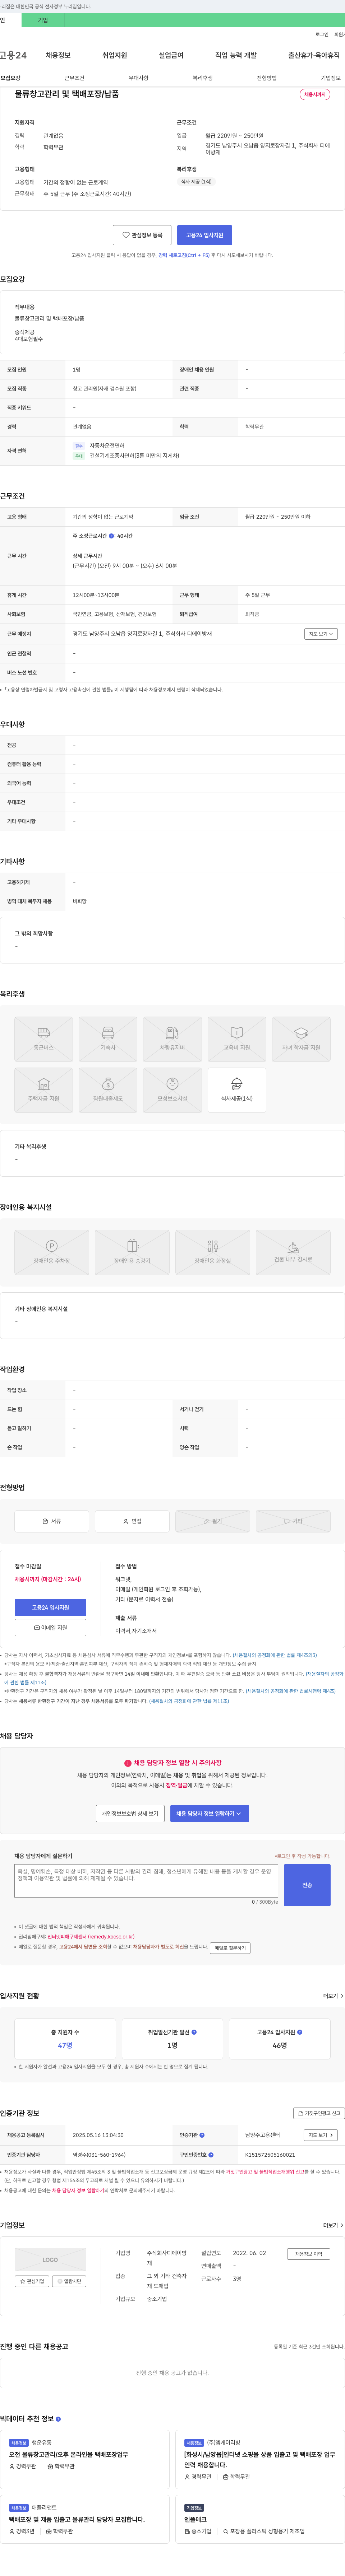Select the 직원대출제도 welfare icon
The height and width of the screenshot is (2576, 345).
(108, 1090)
